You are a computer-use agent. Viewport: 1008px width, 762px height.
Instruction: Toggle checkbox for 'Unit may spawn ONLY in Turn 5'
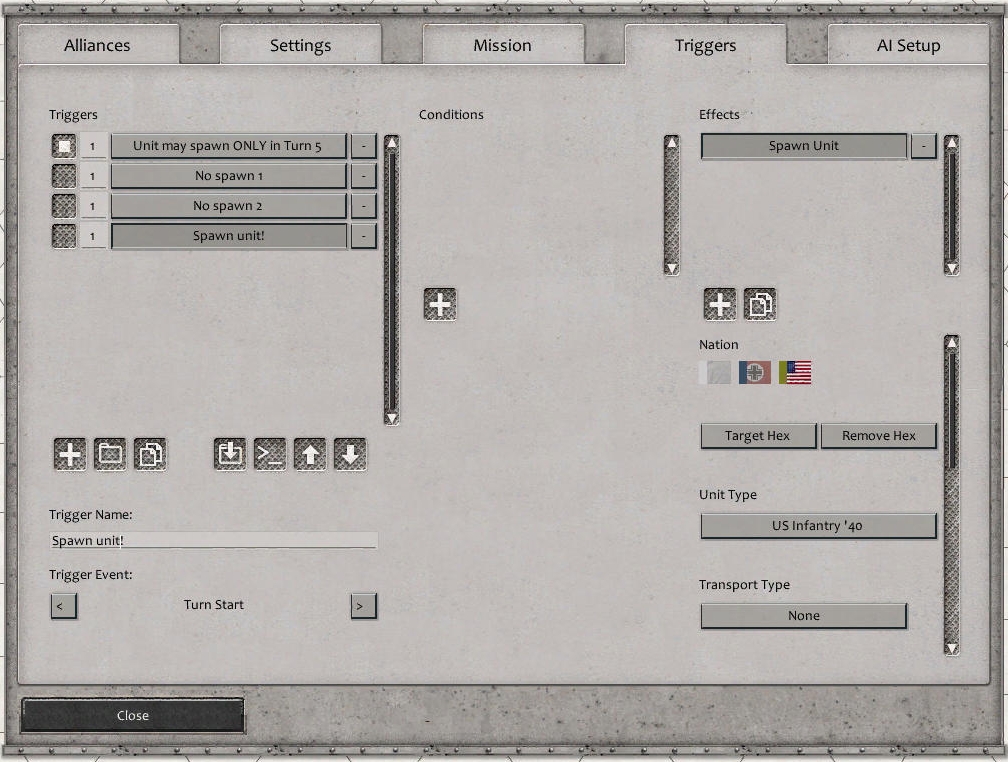[64, 146]
